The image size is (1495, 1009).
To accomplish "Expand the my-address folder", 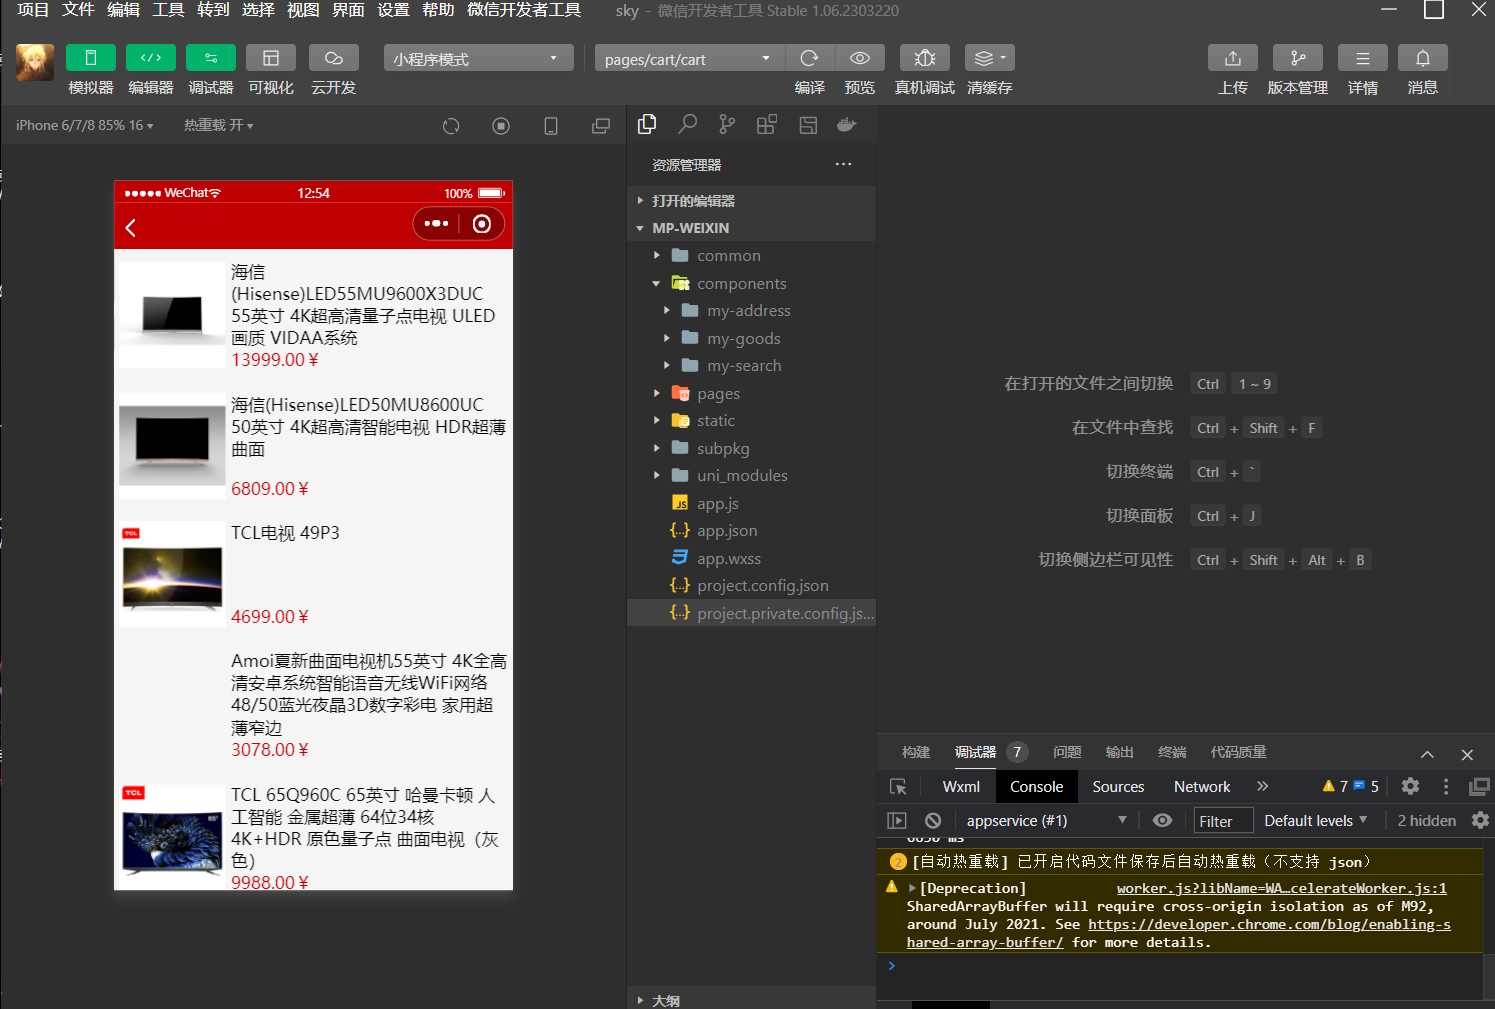I will [751, 311].
